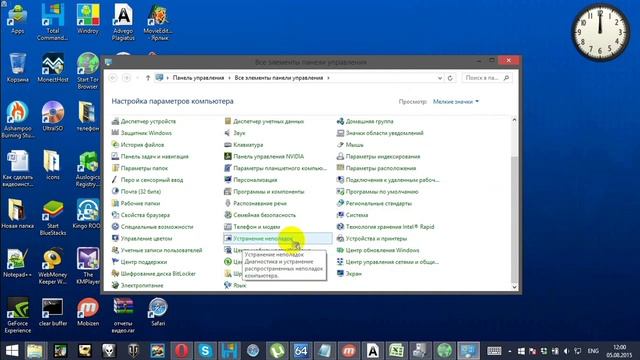This screenshot has width=640, height=360.
Task: Open uTorrent from taskbar
Action: coord(277,351)
